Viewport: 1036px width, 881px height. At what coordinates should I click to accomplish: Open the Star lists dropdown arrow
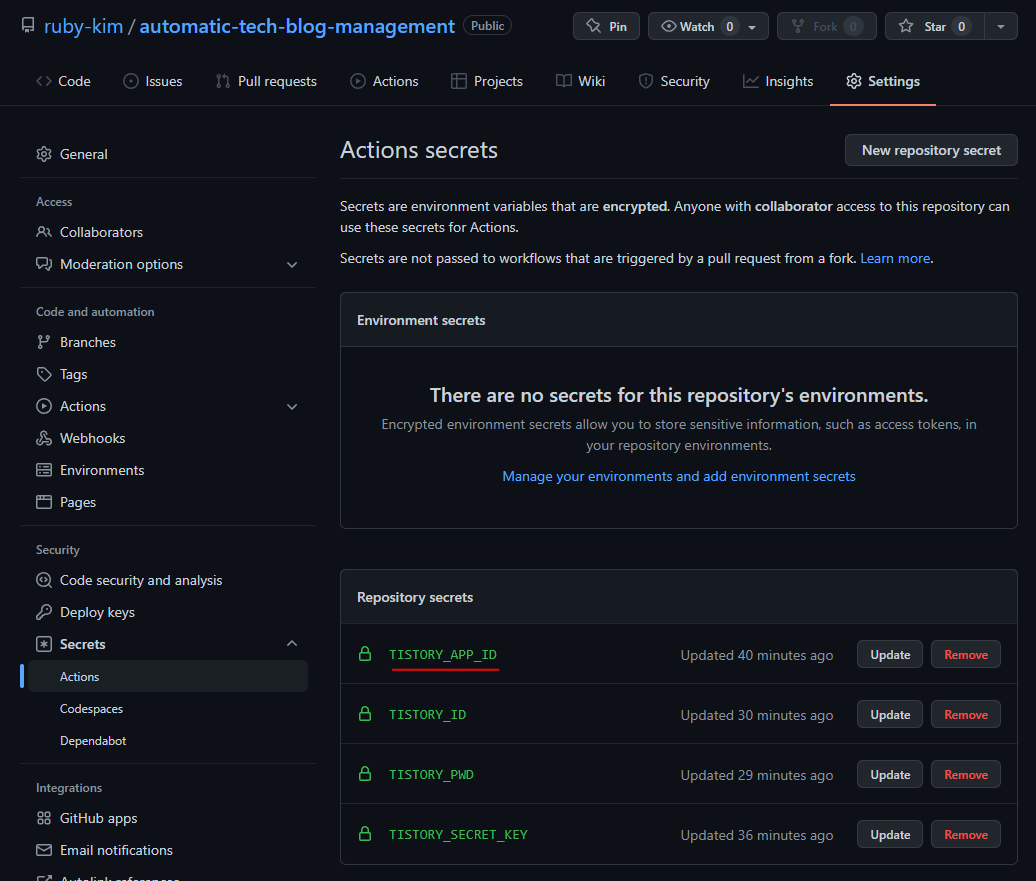(x=1001, y=26)
